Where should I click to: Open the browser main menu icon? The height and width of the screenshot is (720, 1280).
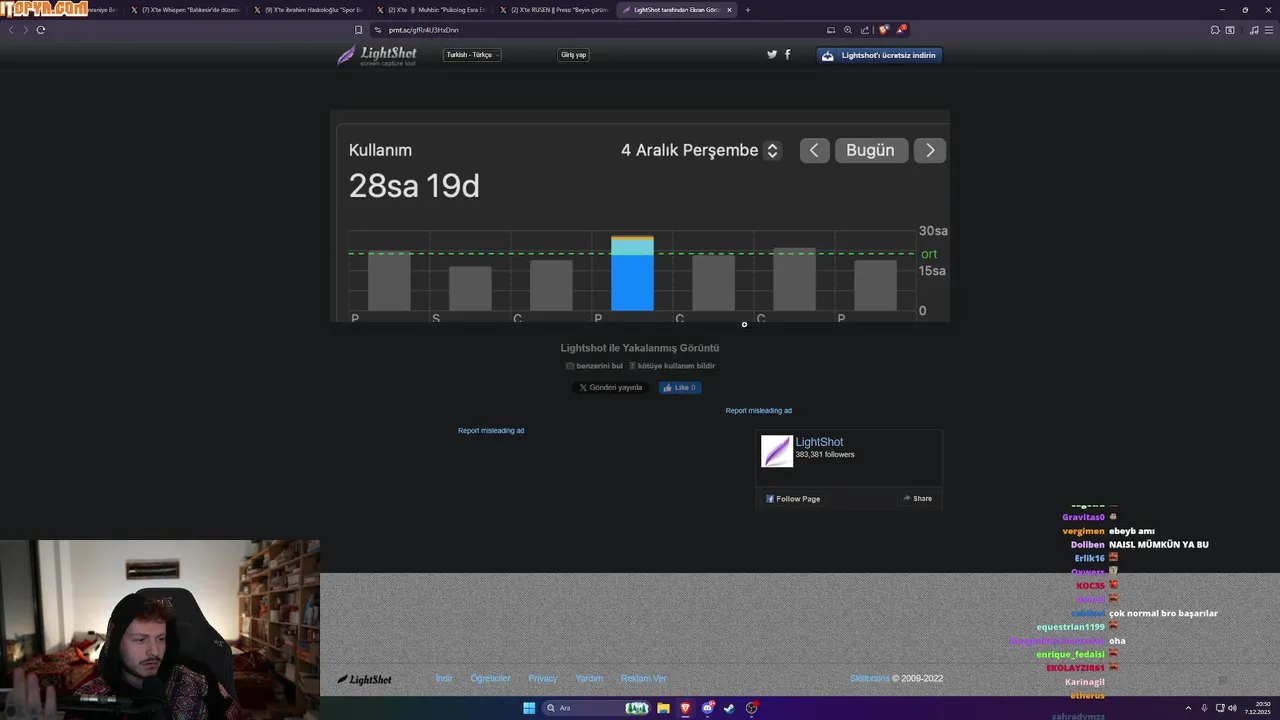(x=1269, y=30)
